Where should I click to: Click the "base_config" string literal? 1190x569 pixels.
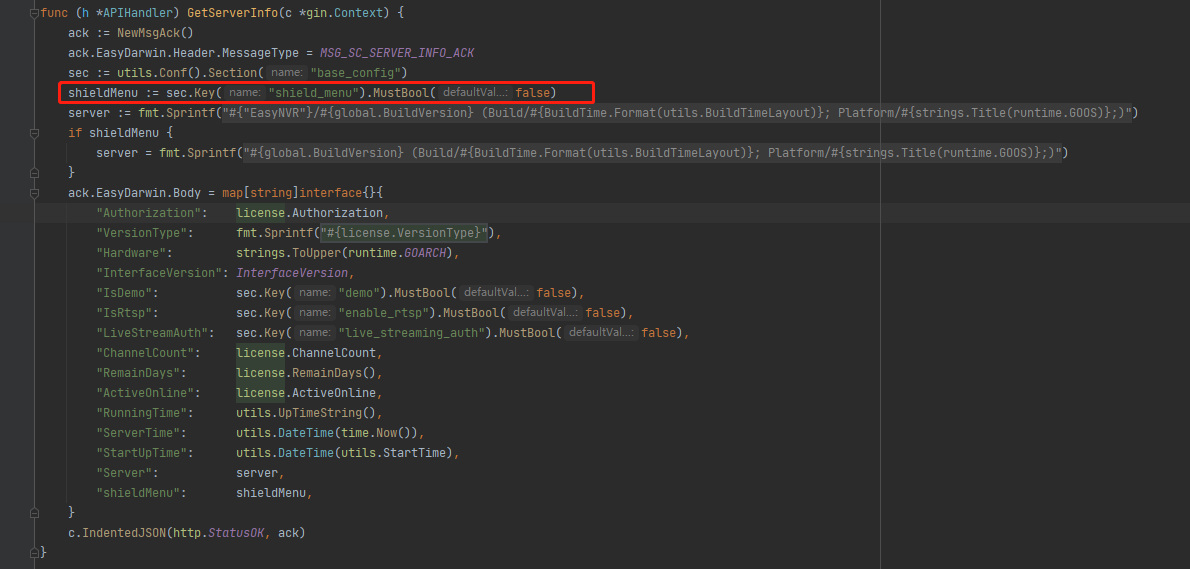coord(355,73)
